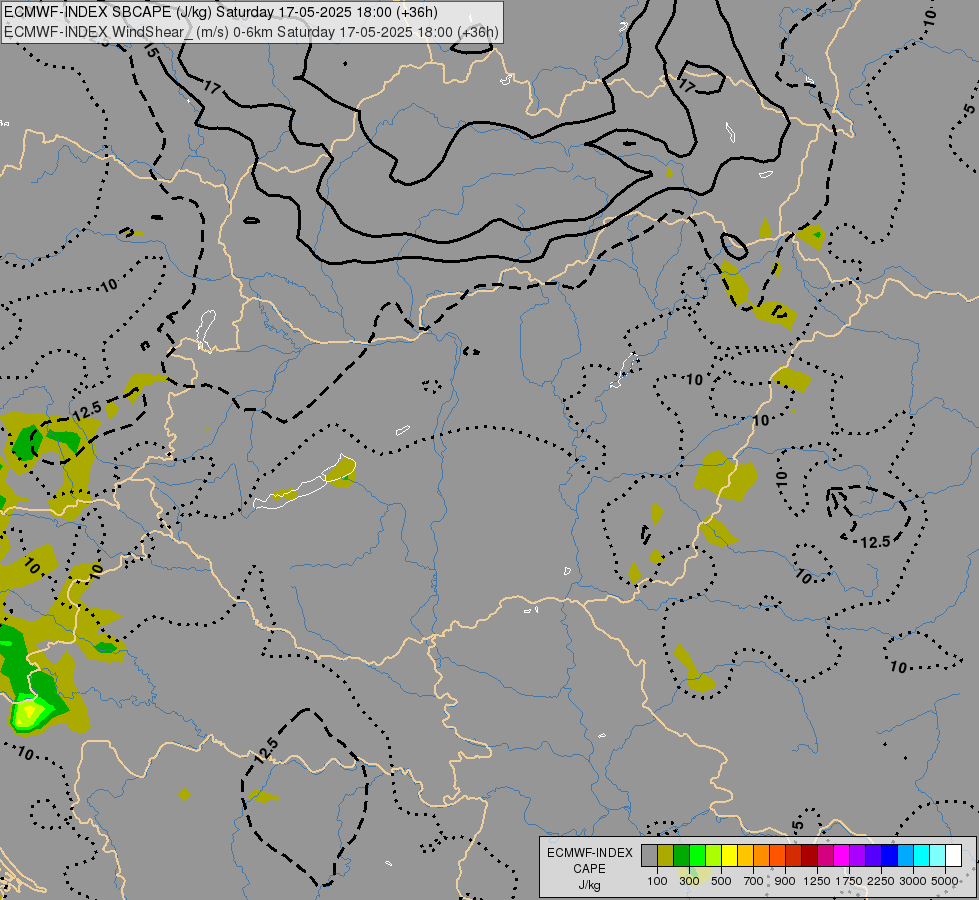Pick the white swatch ending the legend
979x900 pixels.
[953, 855]
